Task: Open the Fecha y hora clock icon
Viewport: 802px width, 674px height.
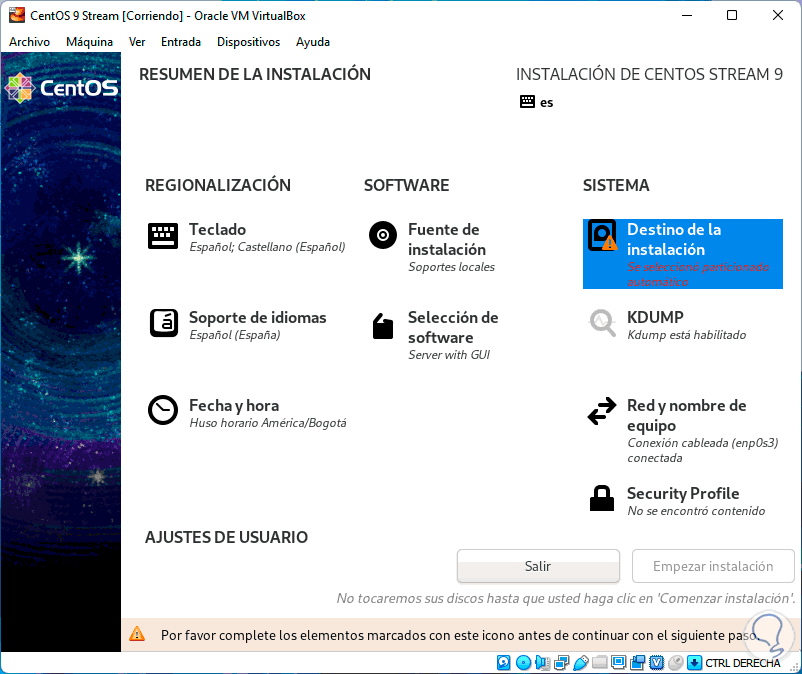Action: point(163,410)
